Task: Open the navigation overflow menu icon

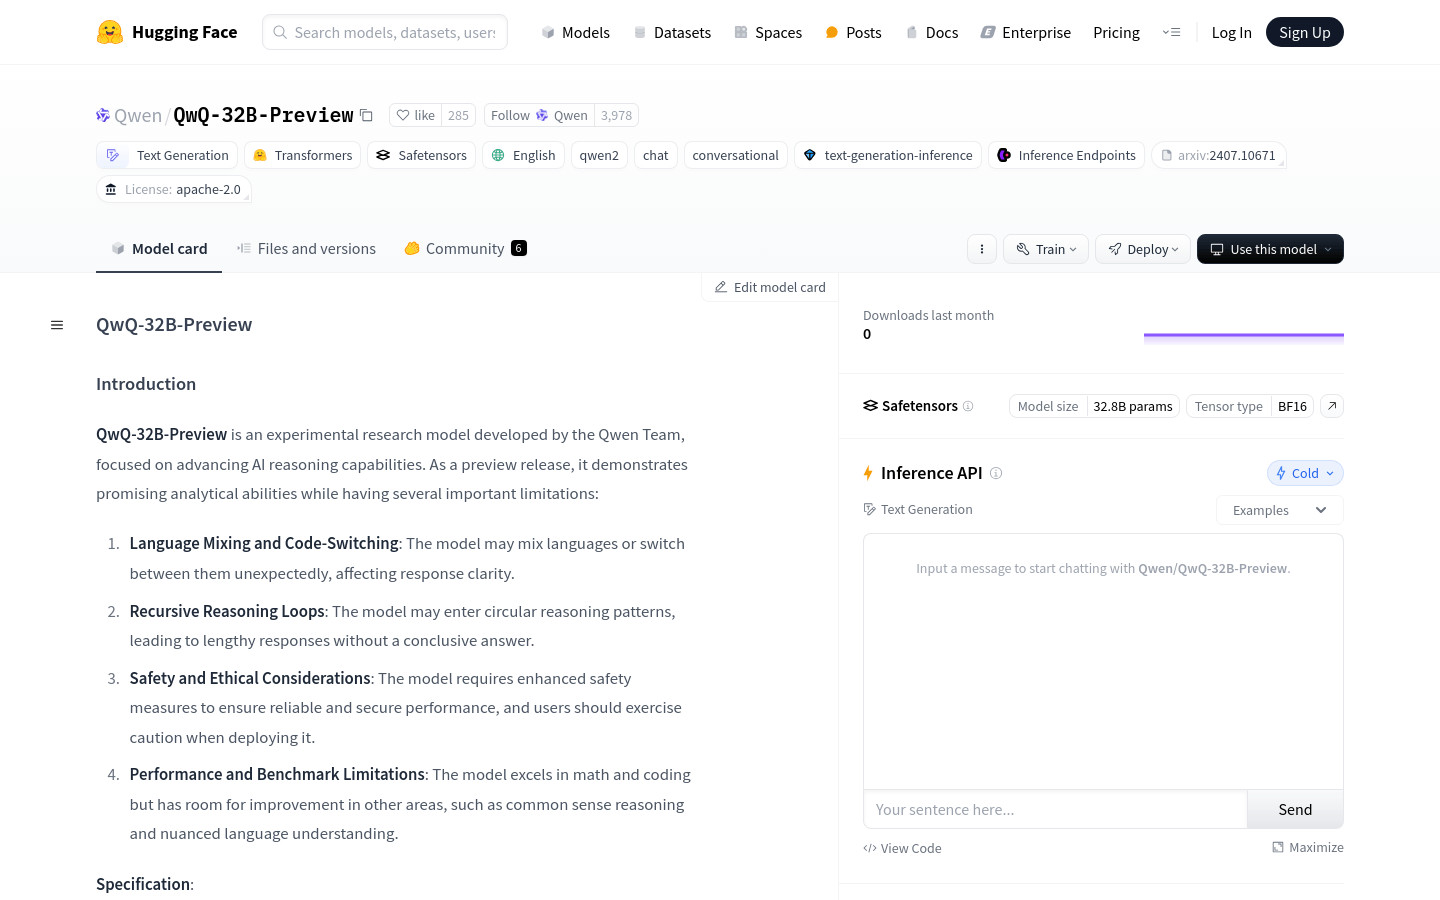Action: 1171,32
